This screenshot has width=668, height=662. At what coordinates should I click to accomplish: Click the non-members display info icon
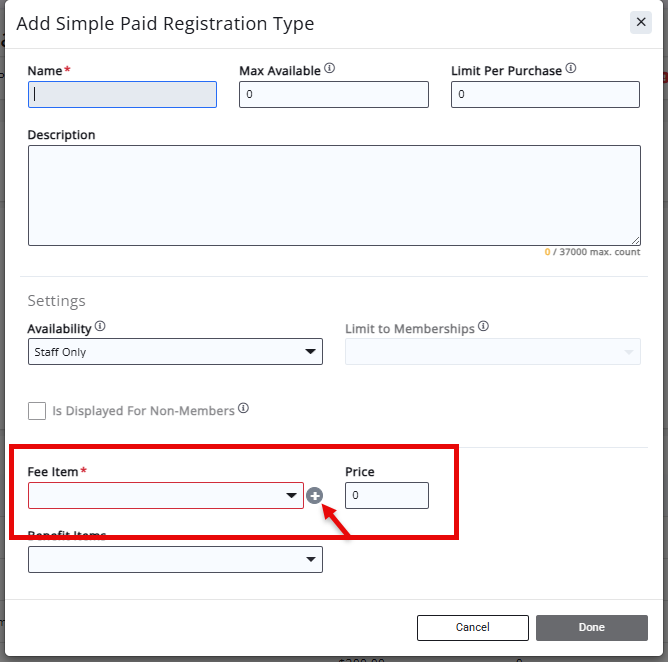click(x=243, y=408)
